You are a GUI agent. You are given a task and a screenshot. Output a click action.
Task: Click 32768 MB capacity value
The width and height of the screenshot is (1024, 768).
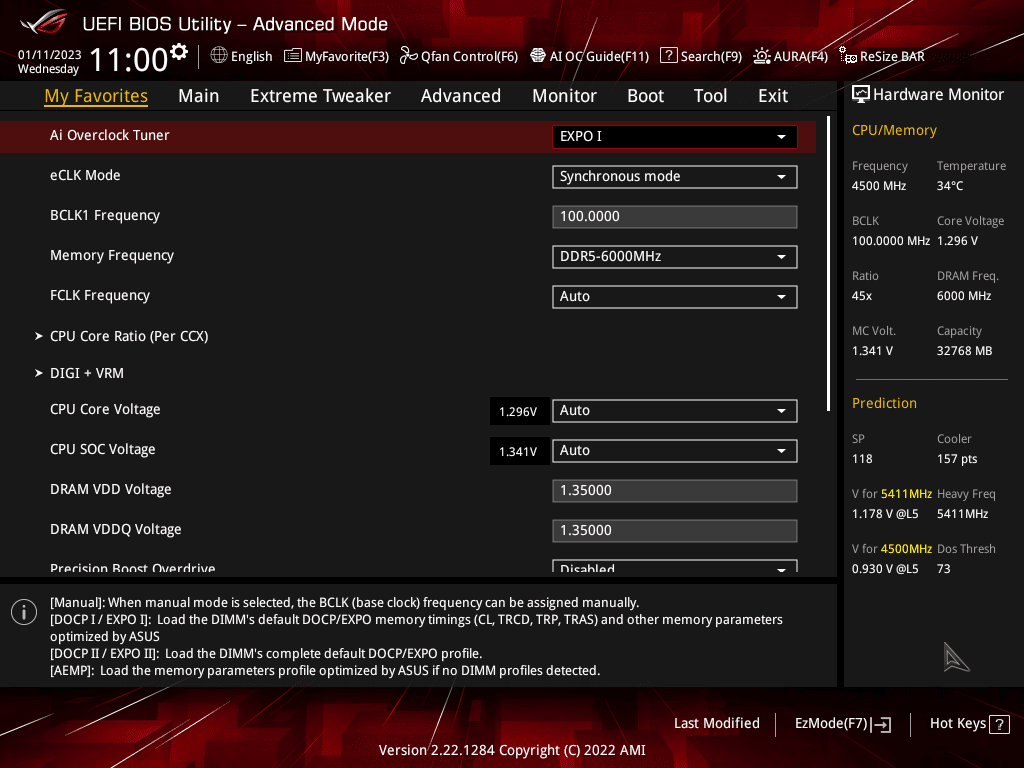point(965,351)
